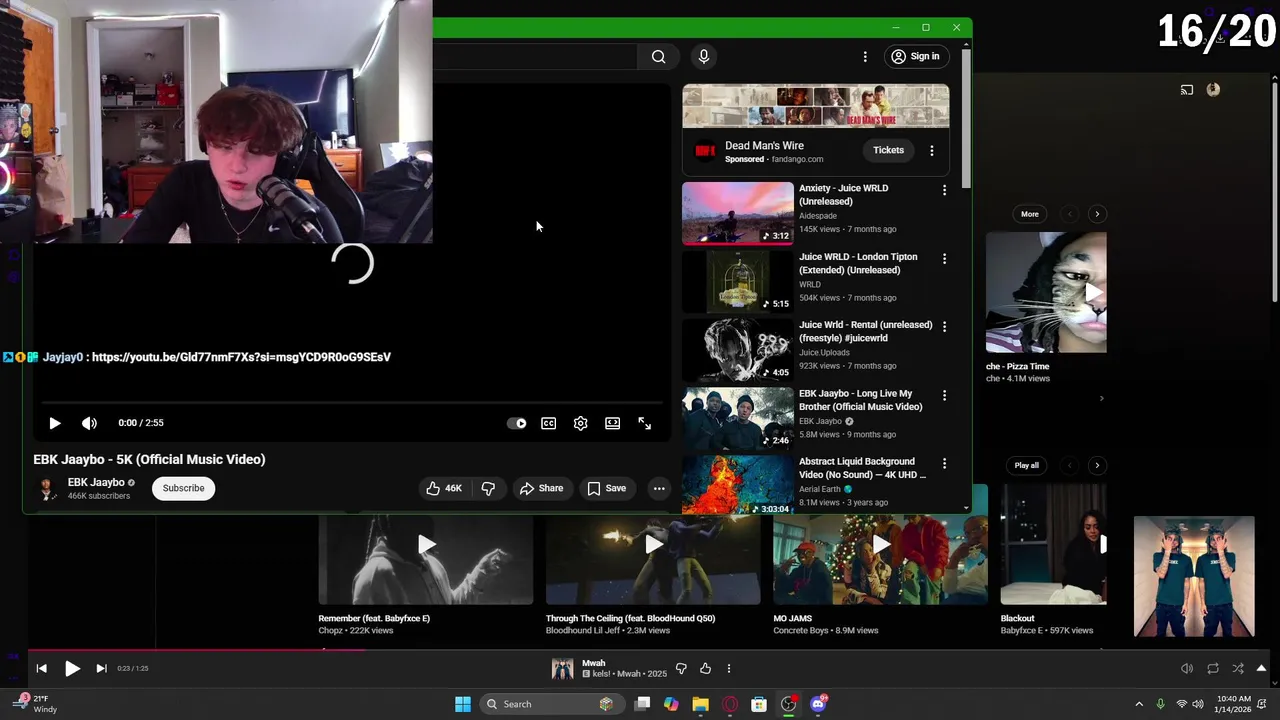
Task: Switch to theater mode
Action: point(613,423)
